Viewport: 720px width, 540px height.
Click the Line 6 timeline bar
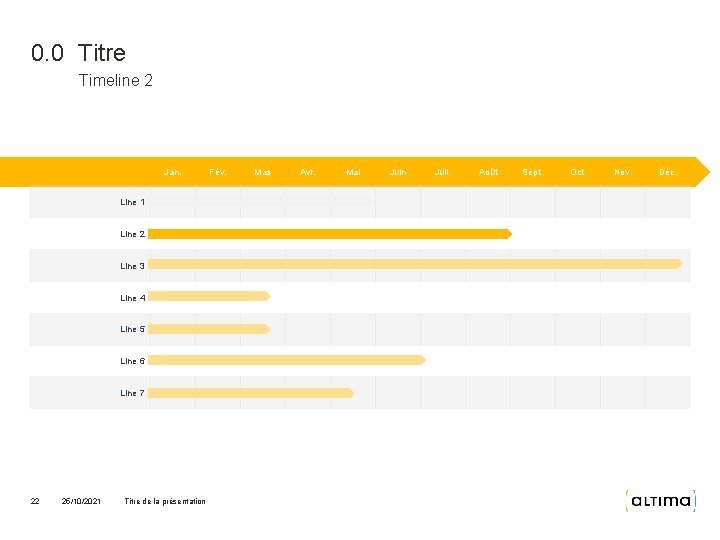click(x=287, y=360)
